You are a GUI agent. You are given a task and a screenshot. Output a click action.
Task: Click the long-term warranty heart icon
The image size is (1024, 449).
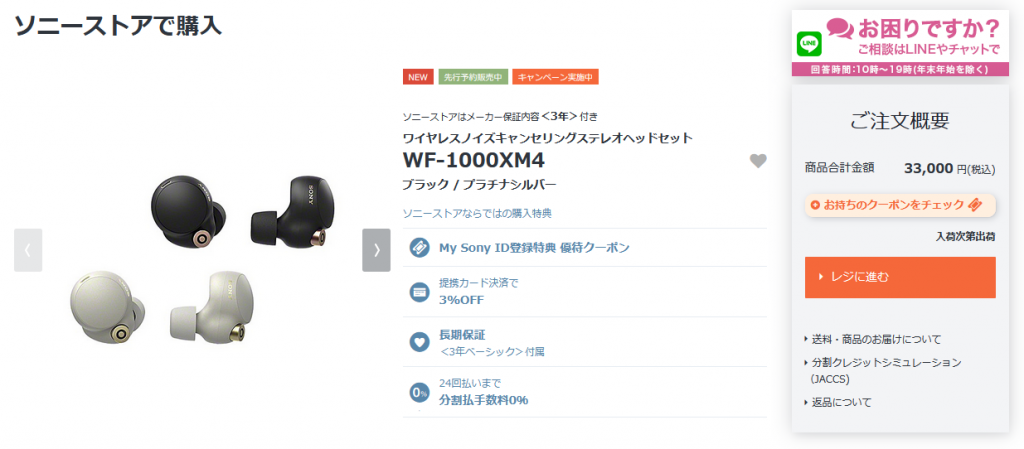point(419,342)
